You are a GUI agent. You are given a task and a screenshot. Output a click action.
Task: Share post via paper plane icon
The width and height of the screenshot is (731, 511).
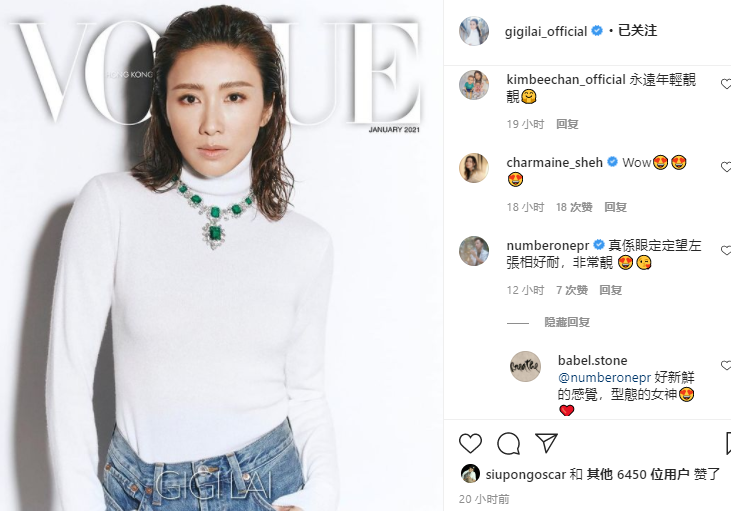coord(546,443)
